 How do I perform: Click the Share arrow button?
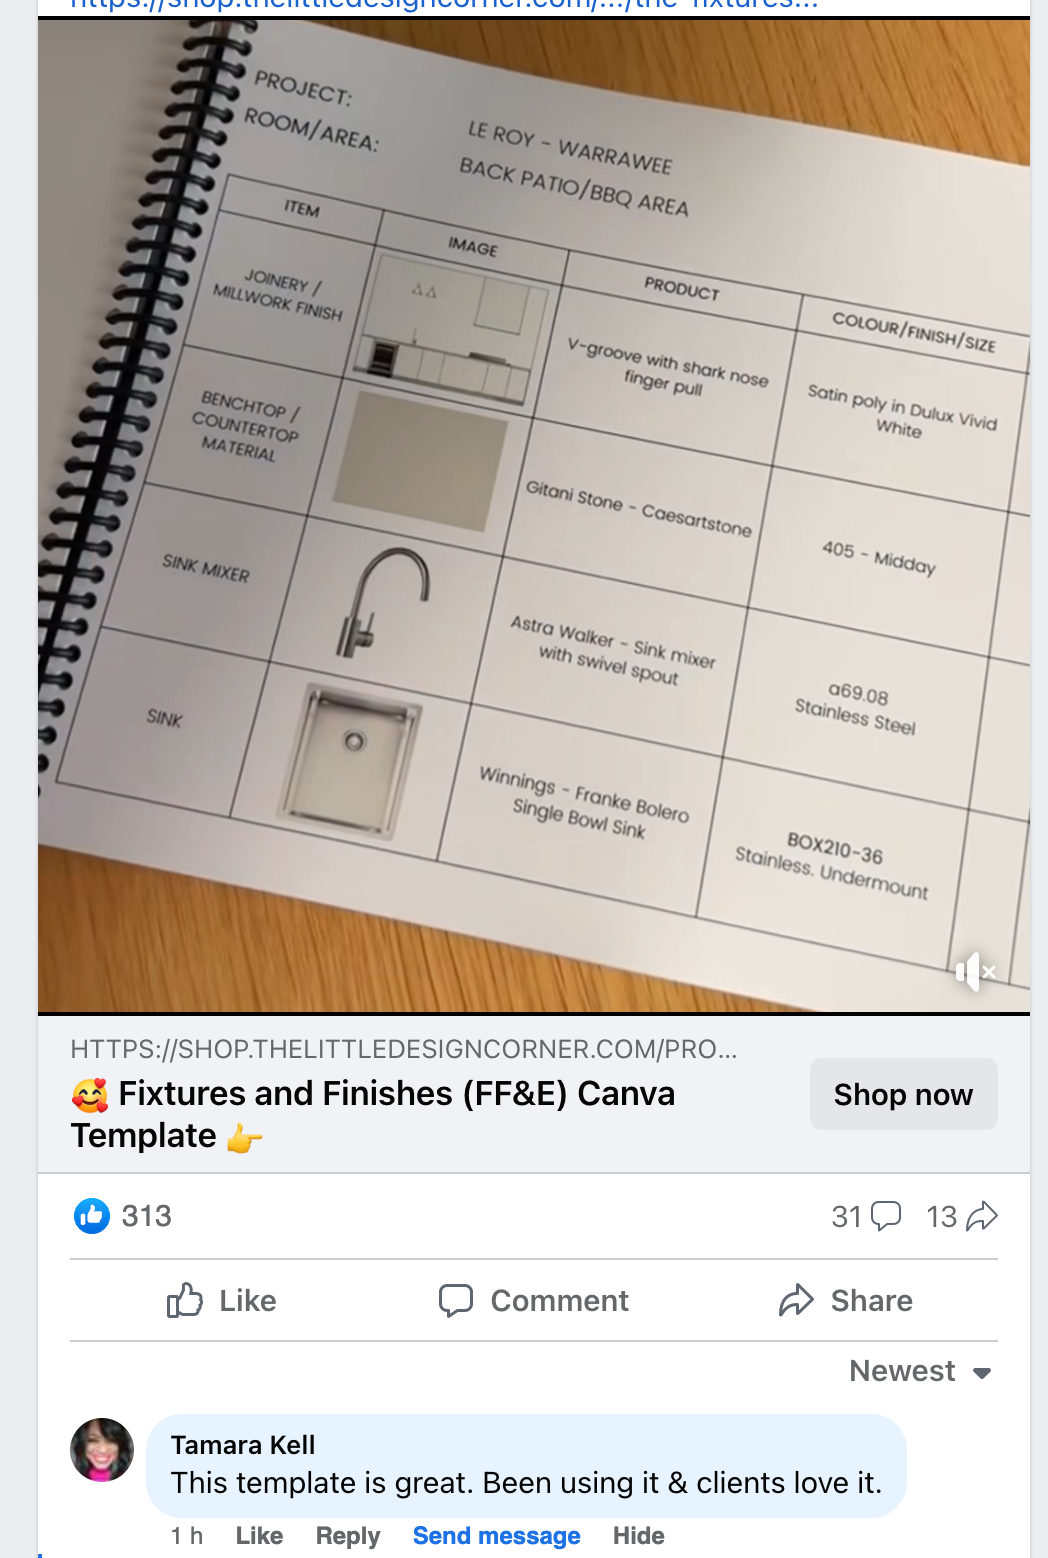[x=846, y=1300]
